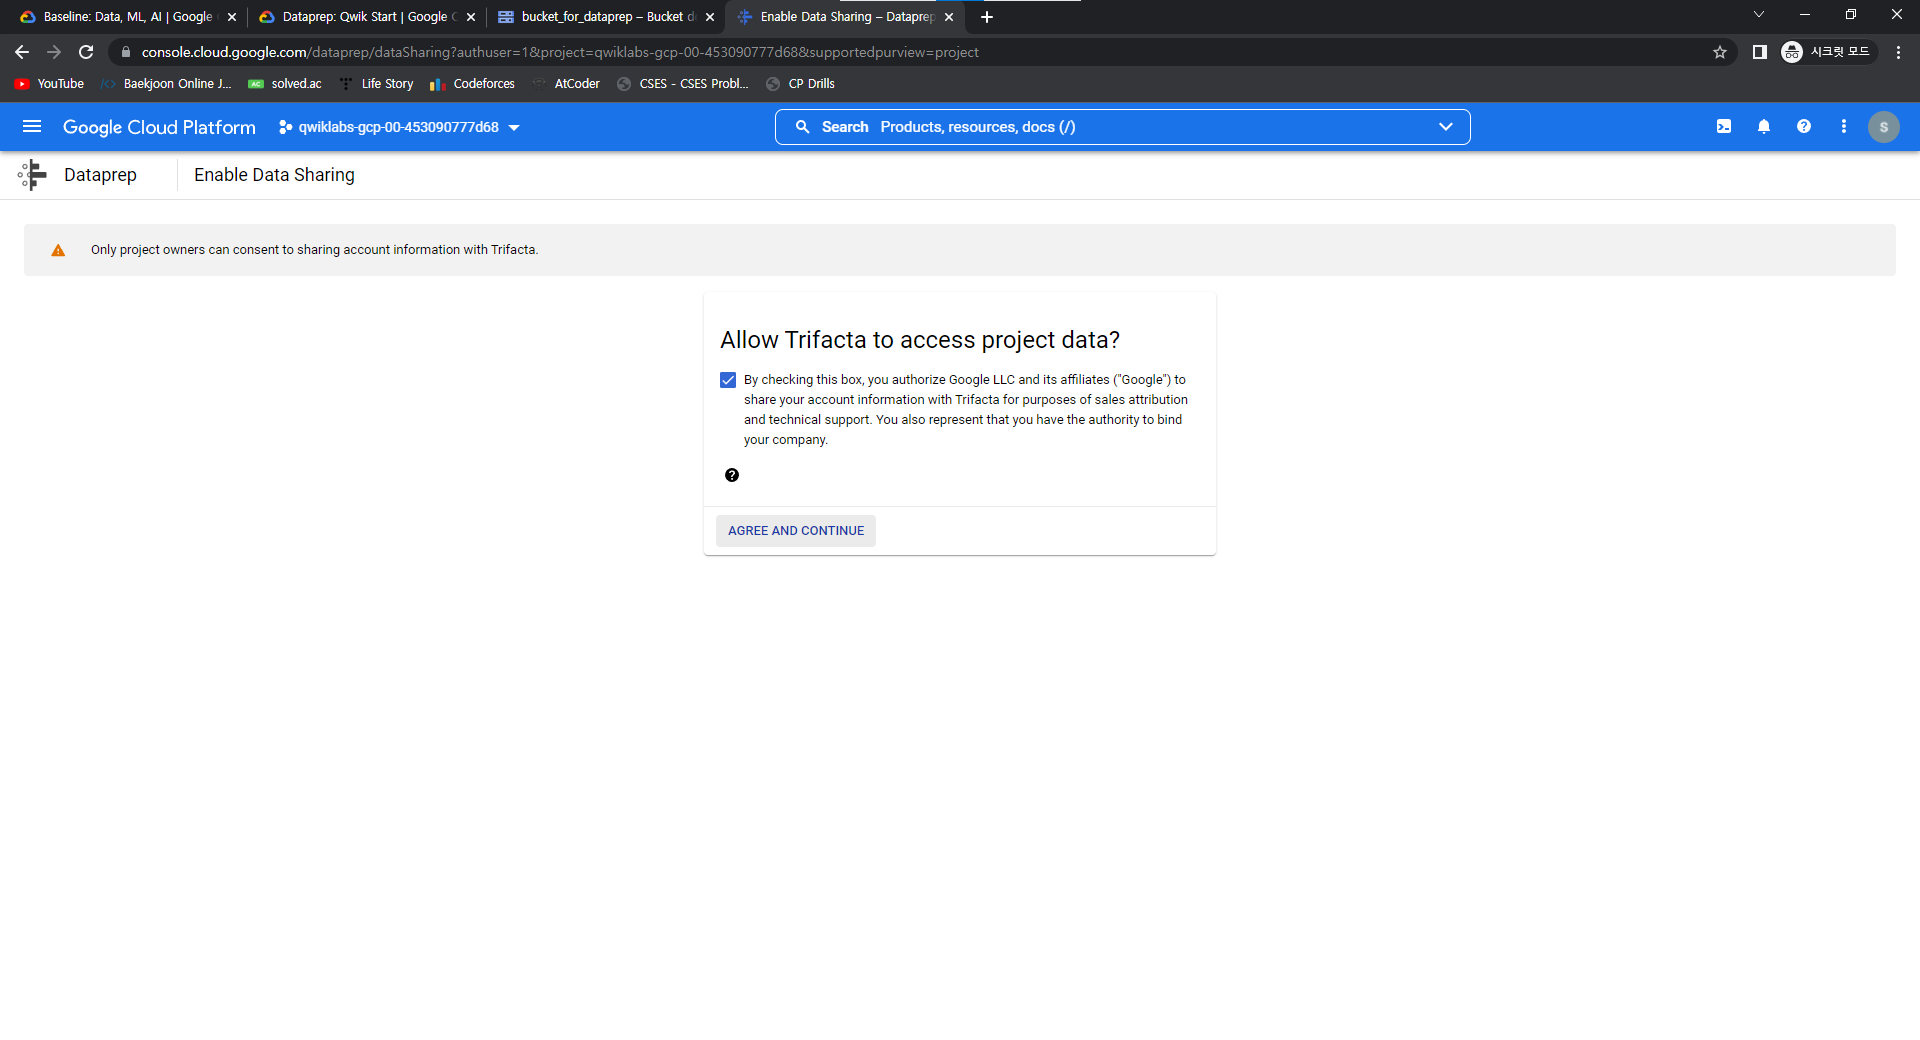The height and width of the screenshot is (1040, 1920).
Task: Close the Baseline: Data, ML, AI tab
Action: pos(232,17)
